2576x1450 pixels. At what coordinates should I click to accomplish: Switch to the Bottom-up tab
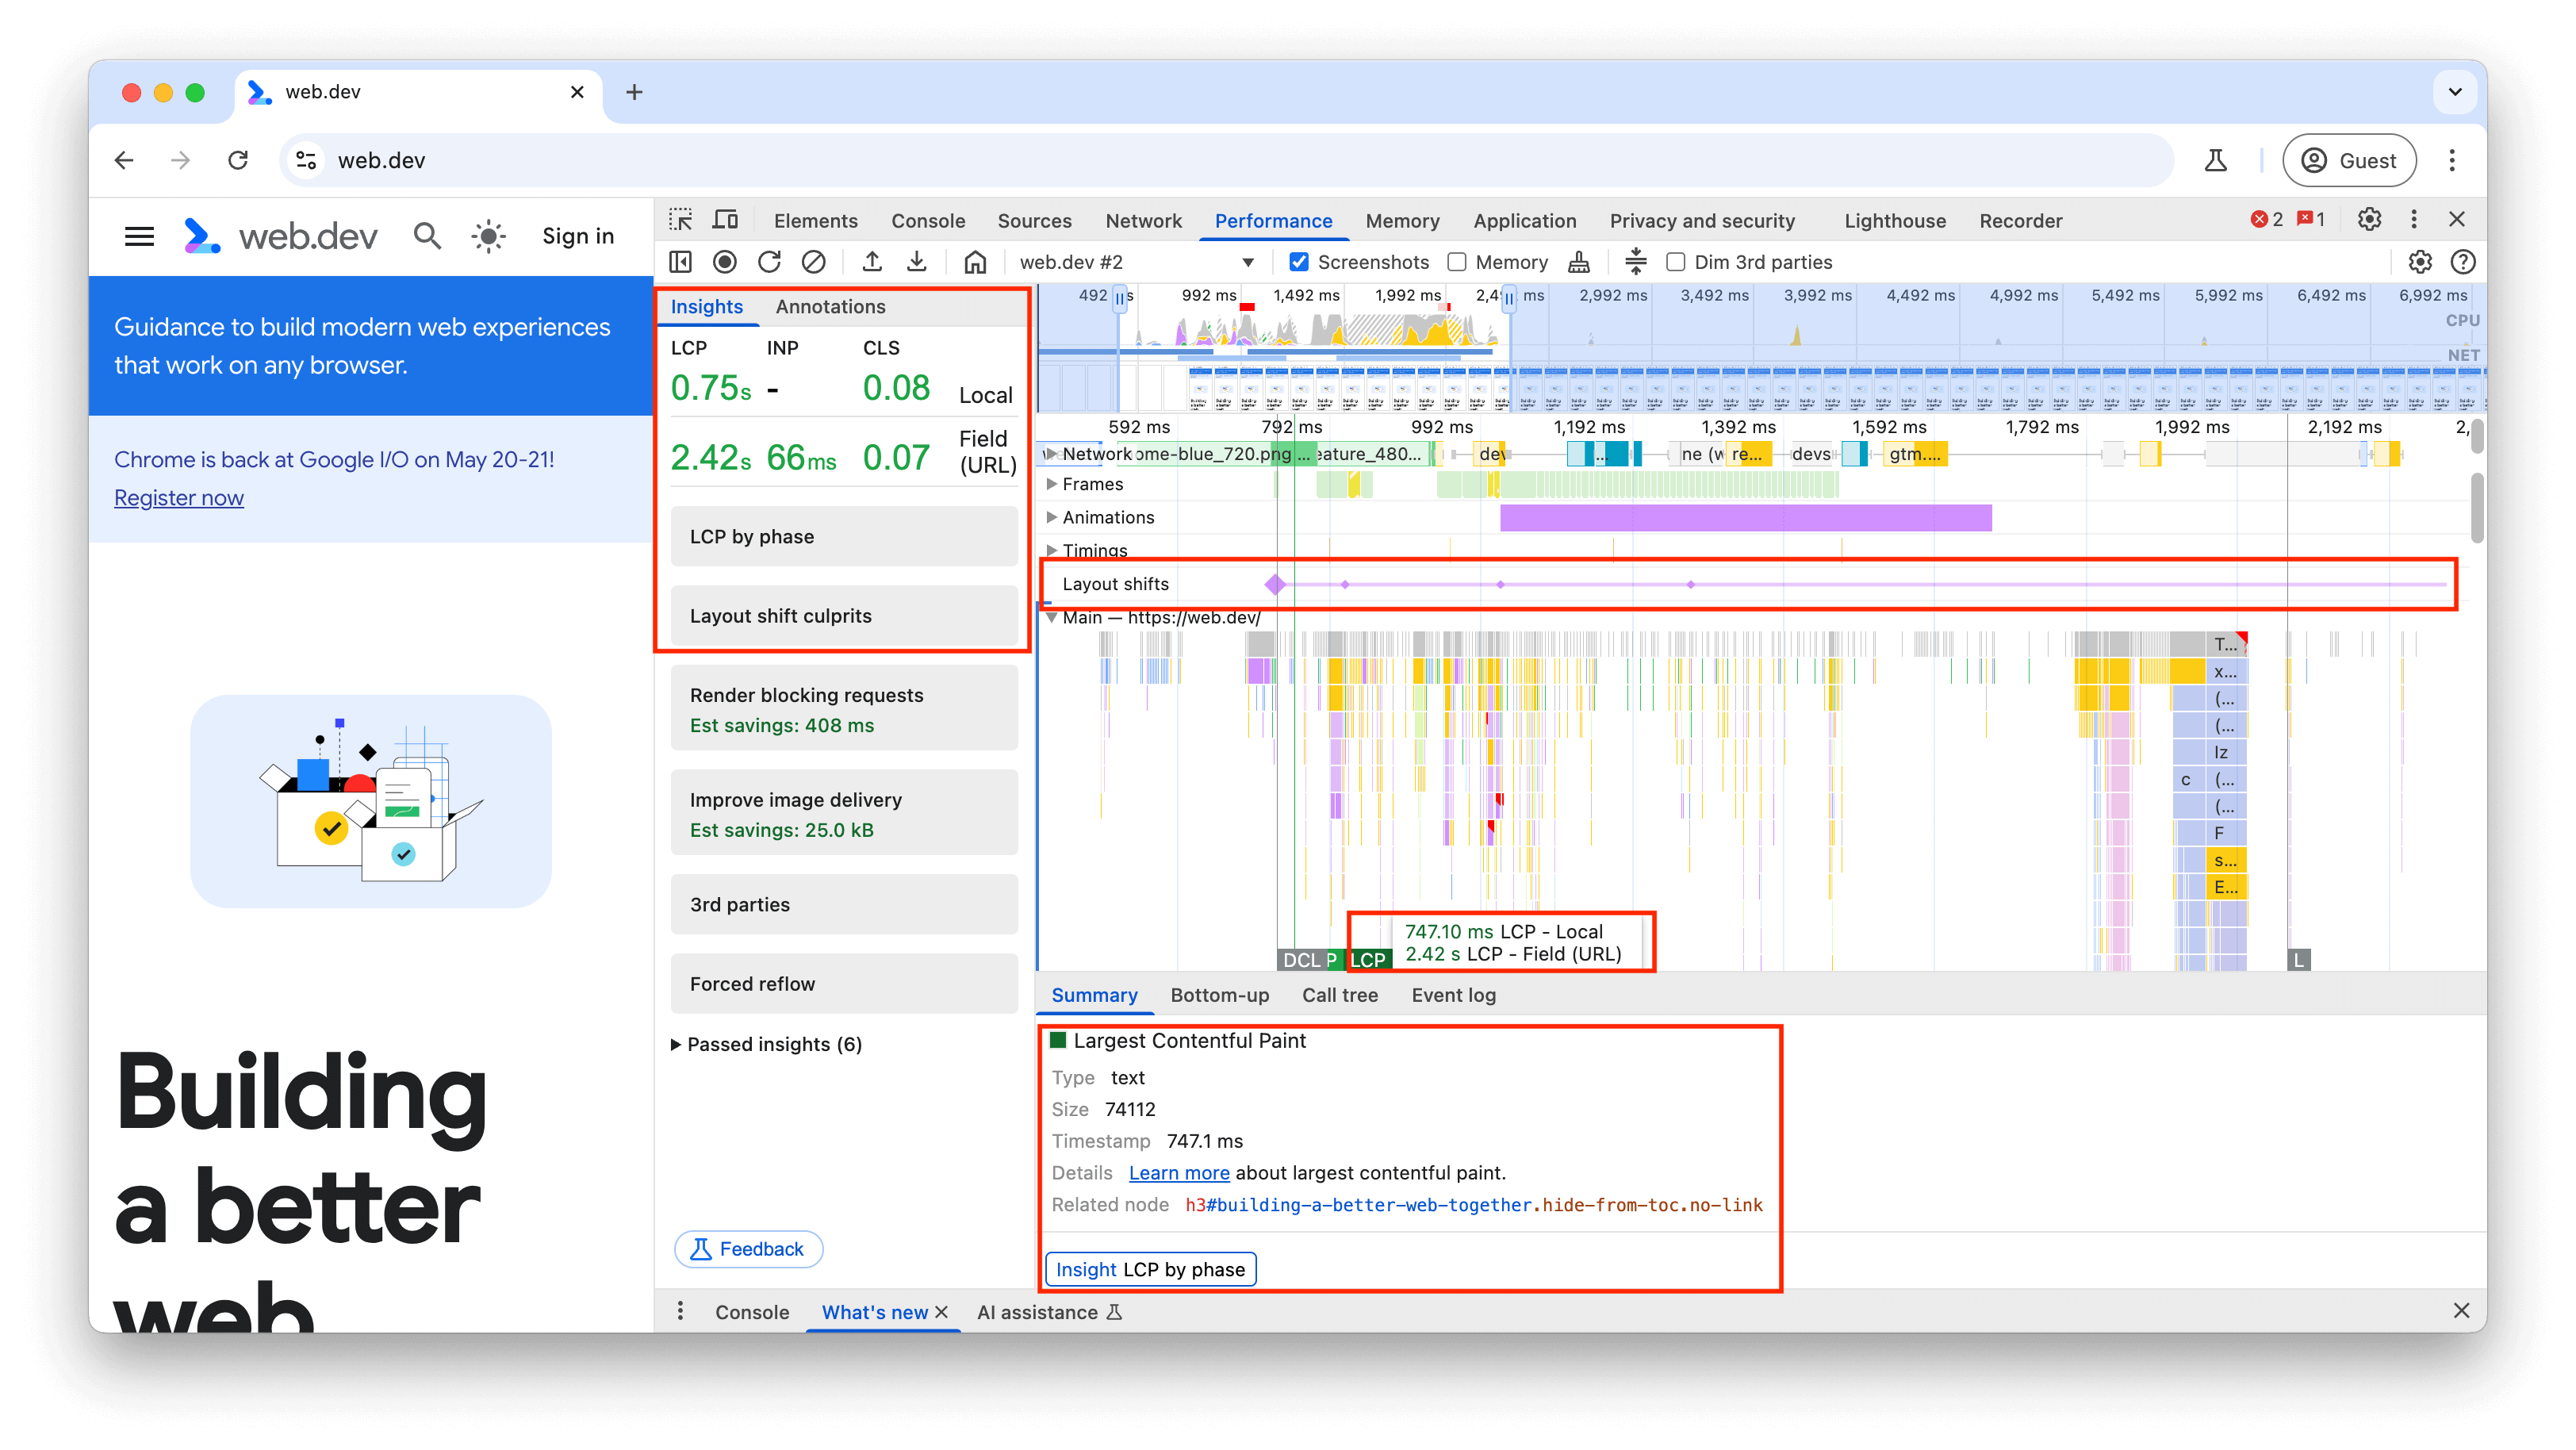coord(1219,993)
